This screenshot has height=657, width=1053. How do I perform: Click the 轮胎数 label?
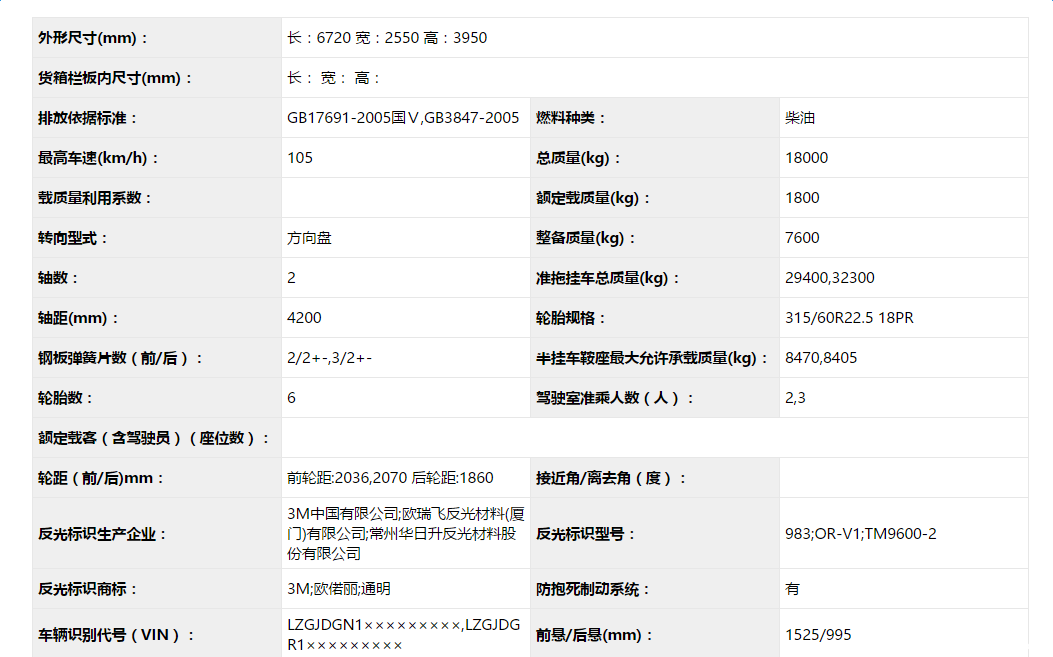point(65,398)
